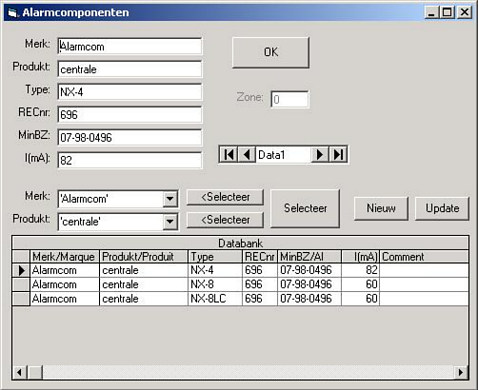Jump to last record in Data1 control
This screenshot has width=478, height=390.
(338, 155)
